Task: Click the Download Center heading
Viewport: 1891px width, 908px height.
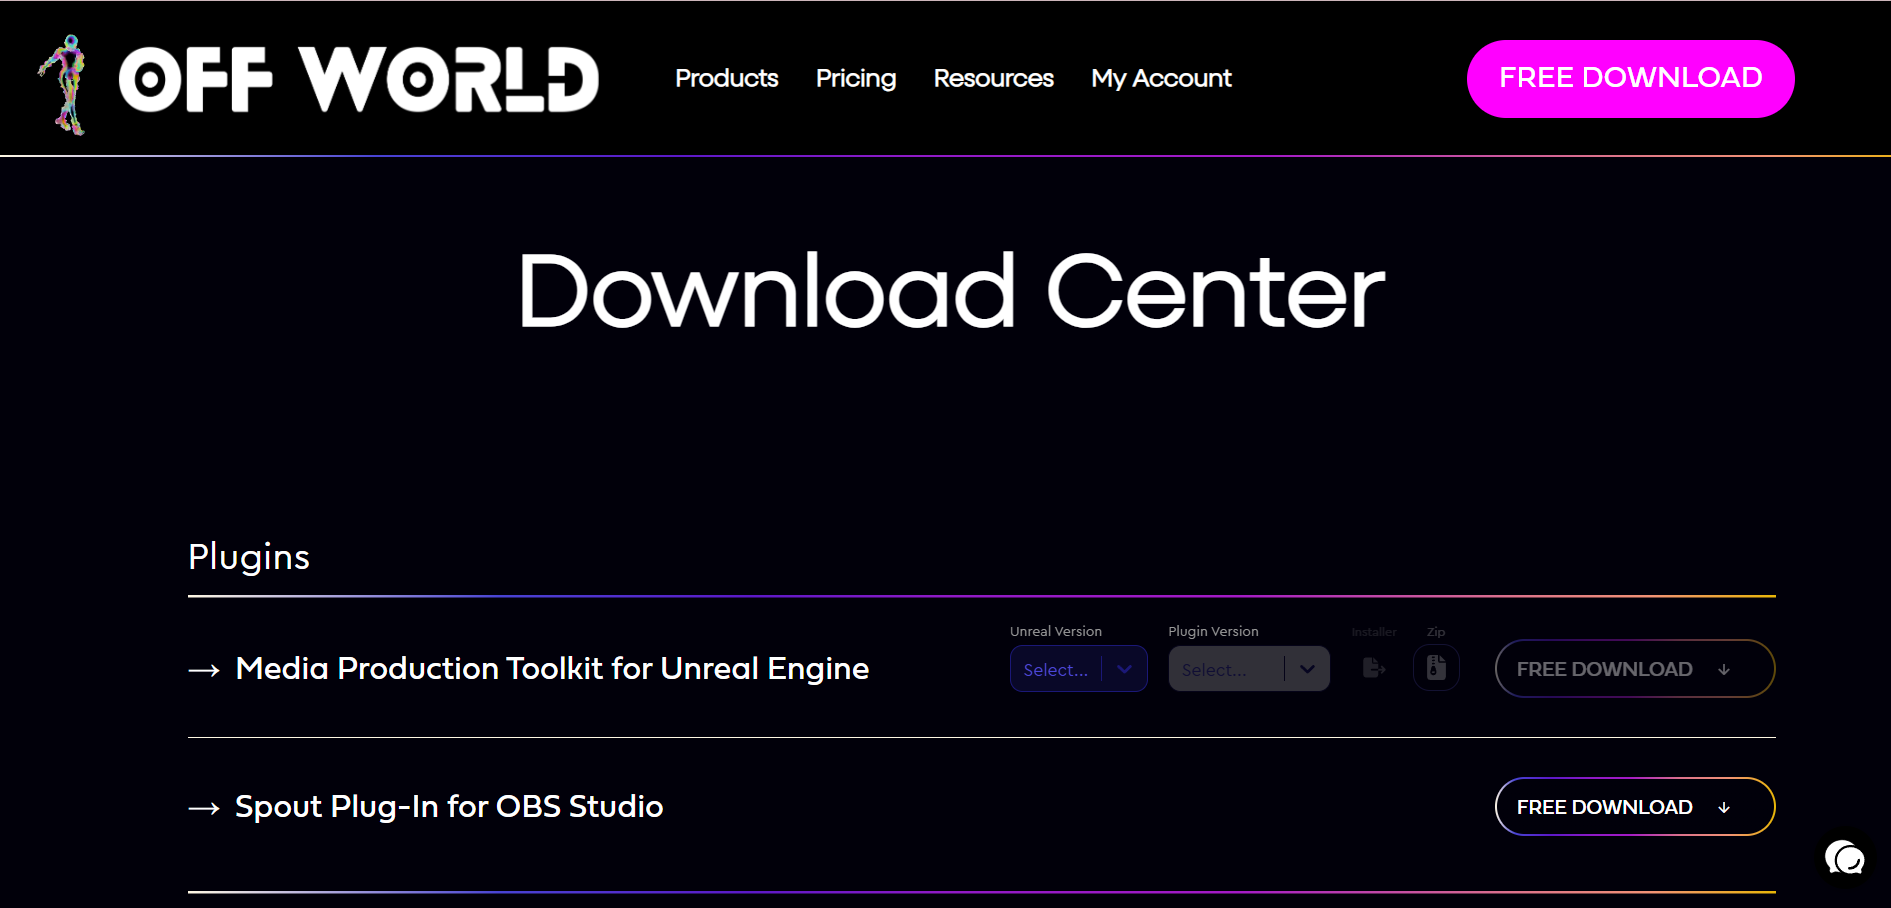Action: pyautogui.click(x=951, y=291)
